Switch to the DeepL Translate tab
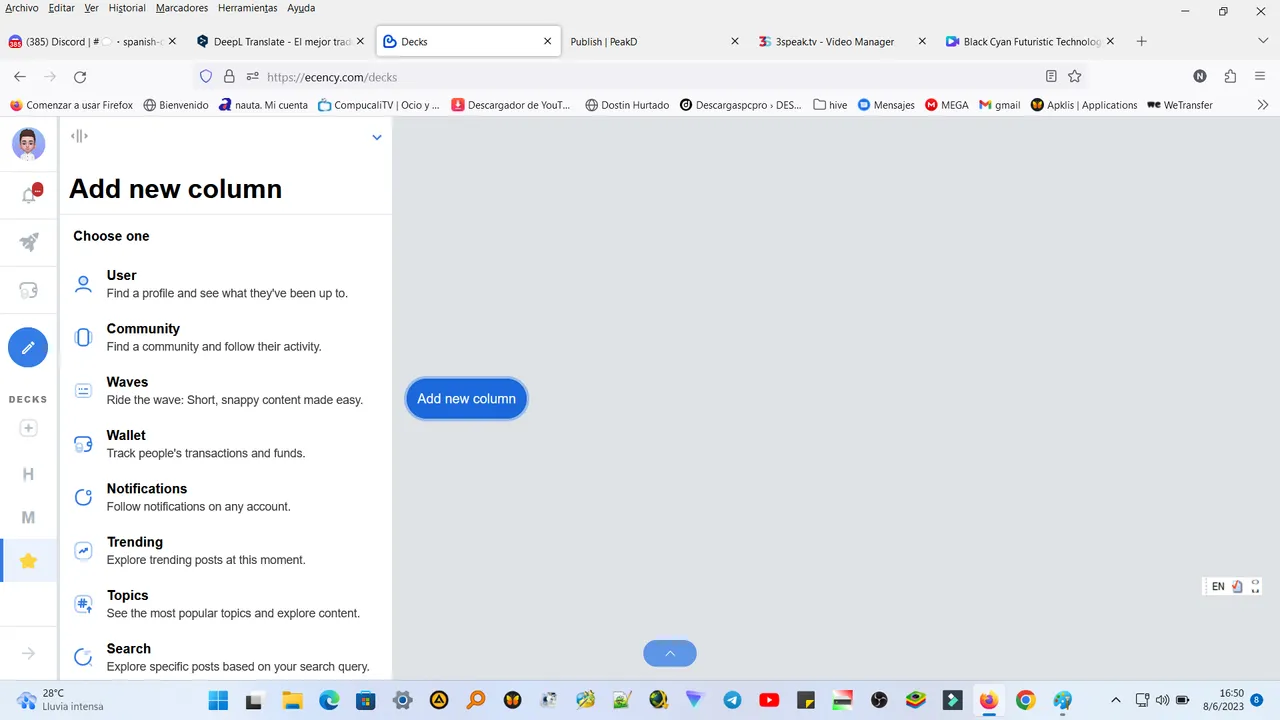This screenshot has width=1280, height=720. pos(280,42)
